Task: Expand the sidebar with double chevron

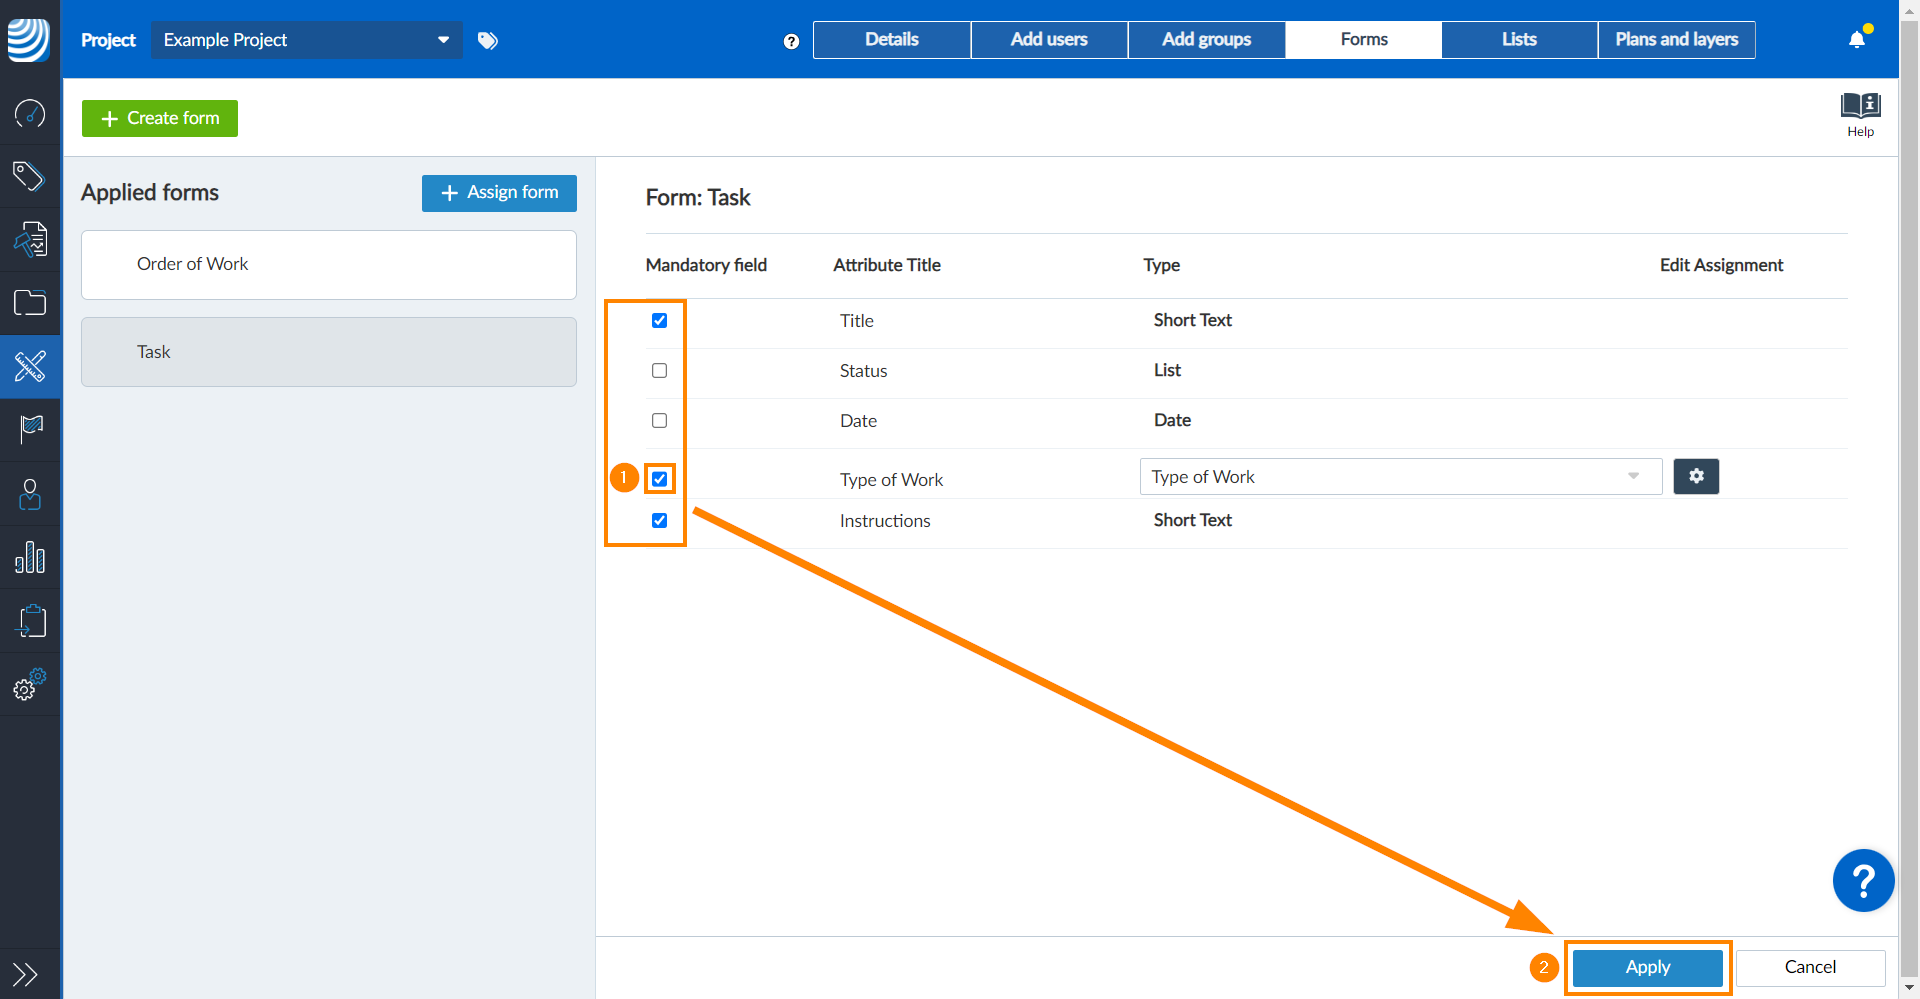Action: tap(25, 973)
